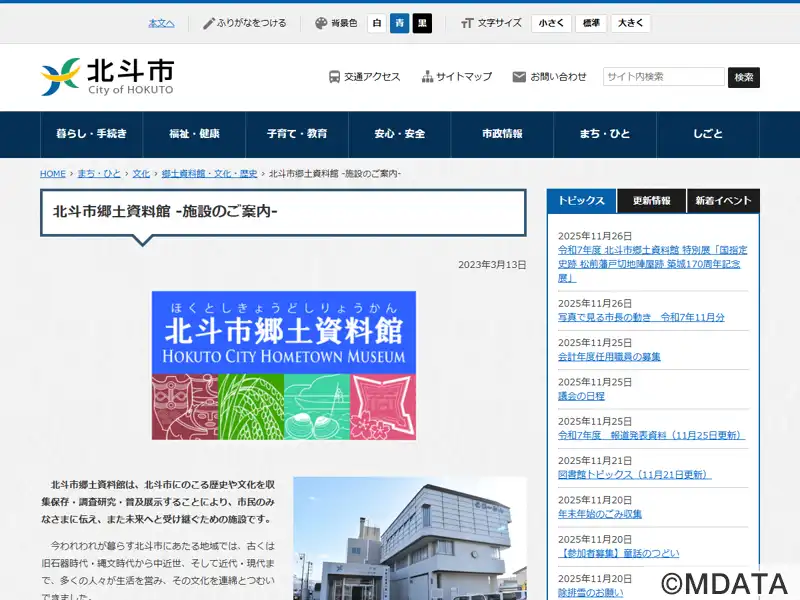Go to 文化 breadcrumb link

coord(141,174)
